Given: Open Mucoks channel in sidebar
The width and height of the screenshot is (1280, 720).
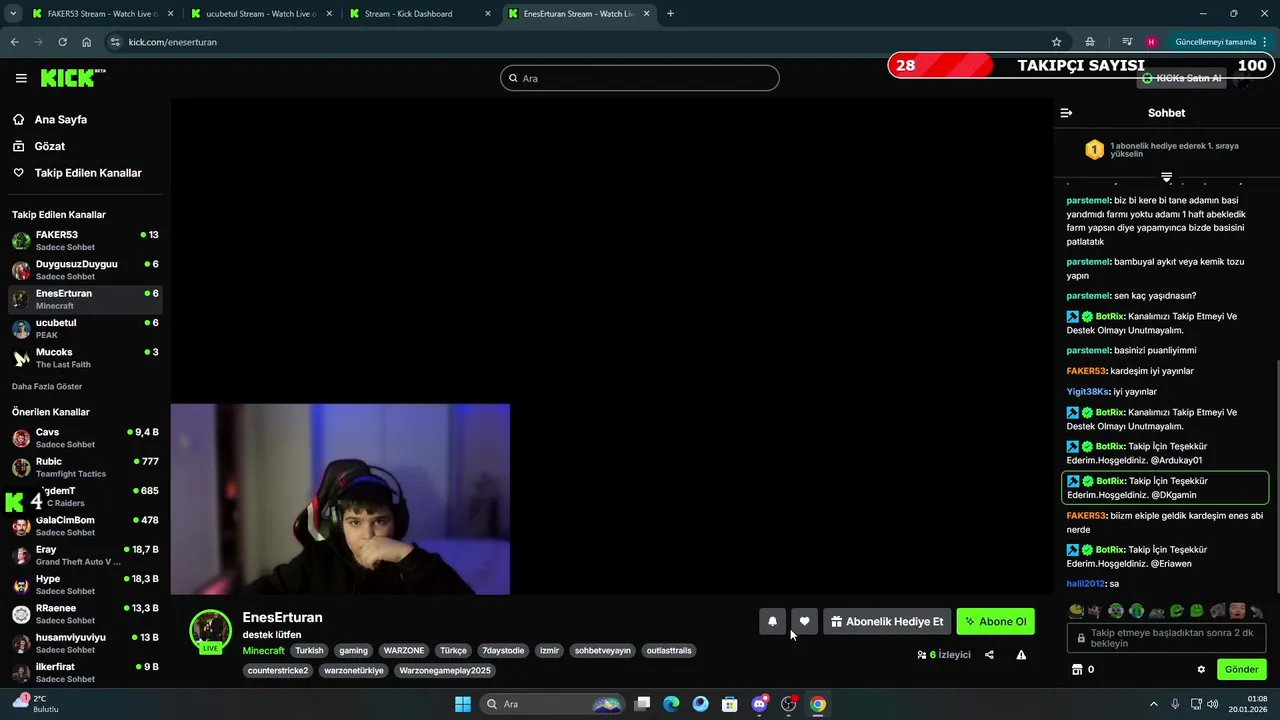Looking at the screenshot, I should (85, 358).
